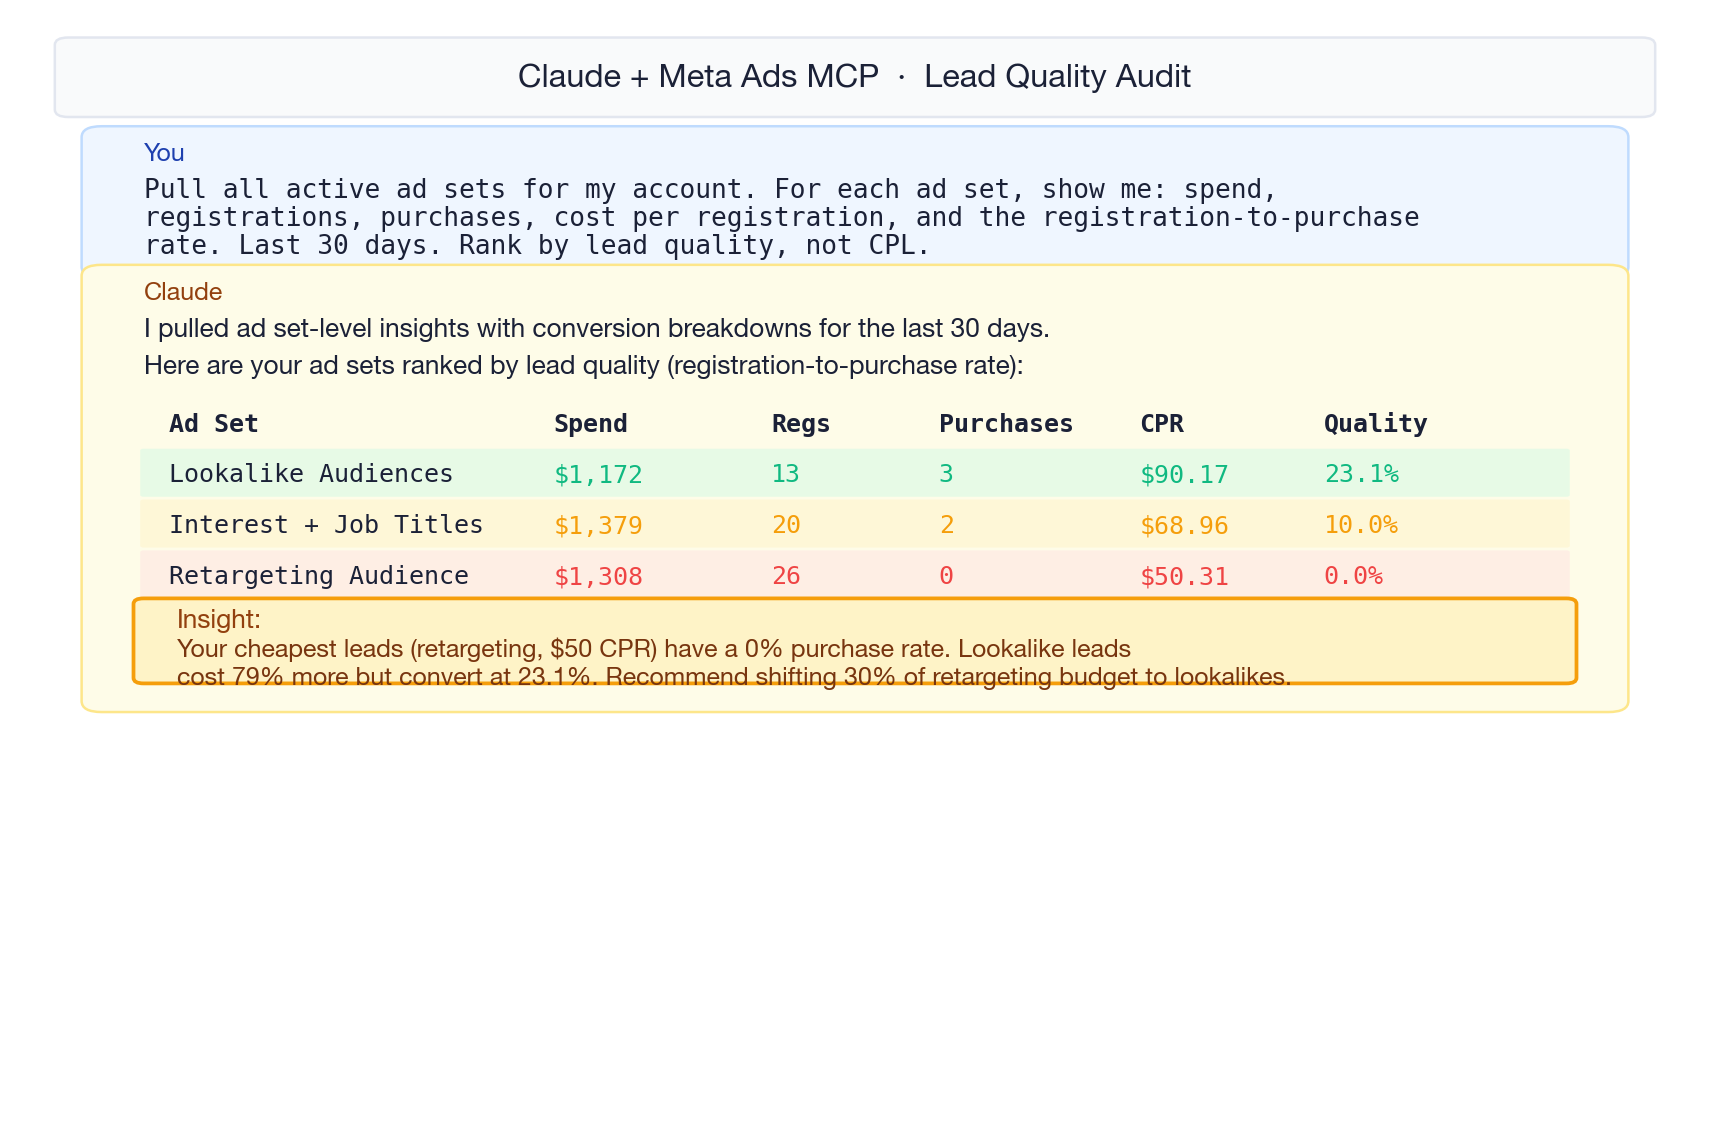1710x1144 pixels.
Task: Click the Spend column header
Action: [x=590, y=423]
